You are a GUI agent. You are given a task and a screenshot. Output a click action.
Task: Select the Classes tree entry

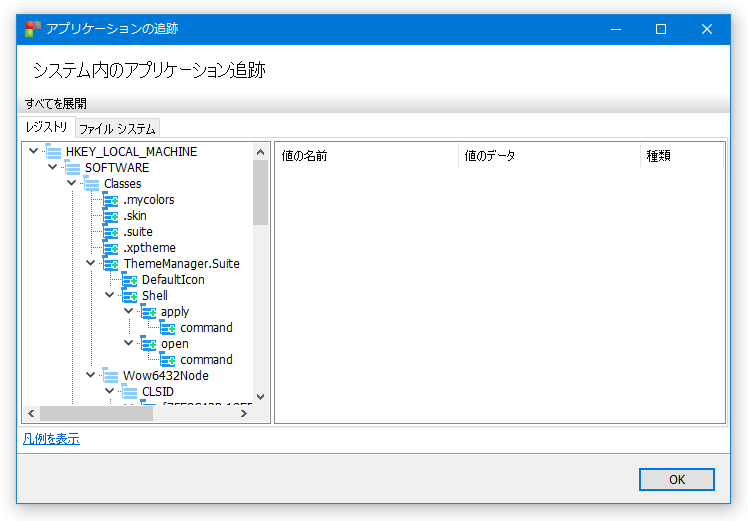[123, 184]
